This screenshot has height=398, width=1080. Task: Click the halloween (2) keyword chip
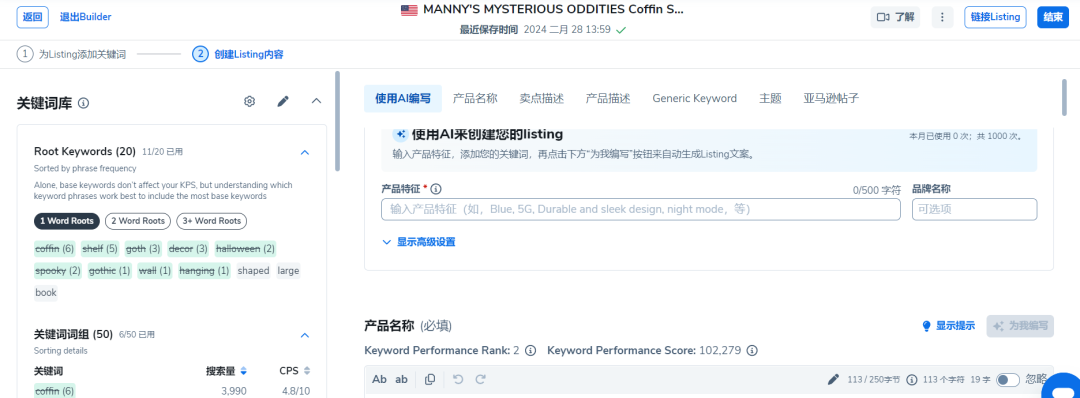(x=245, y=248)
